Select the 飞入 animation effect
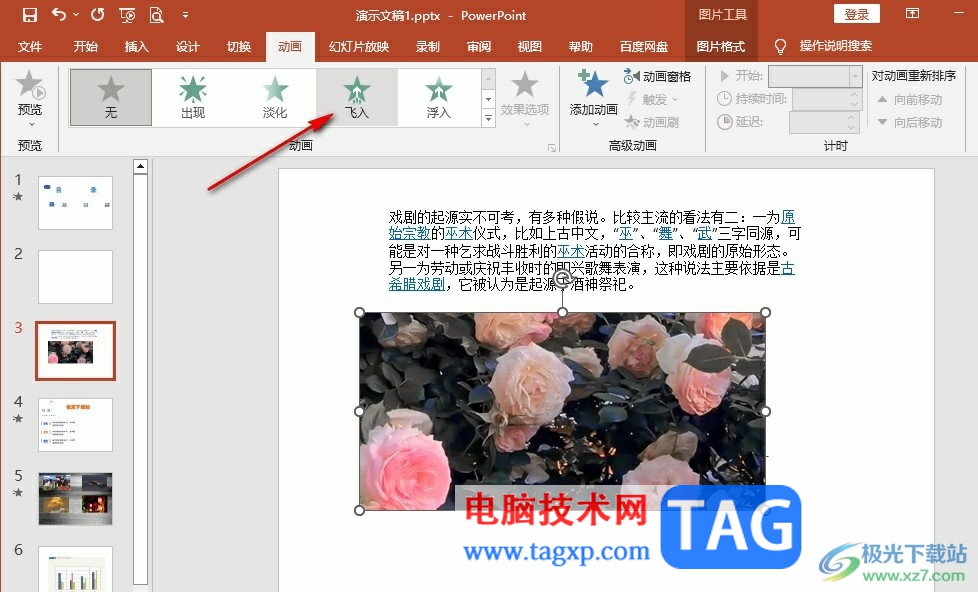The height and width of the screenshot is (592, 978). coord(357,97)
